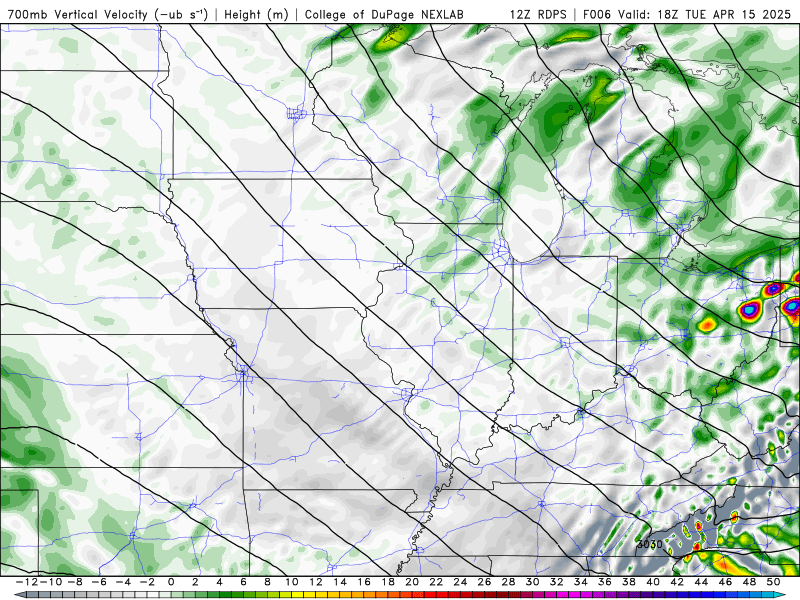Viewport: 800px width, 600px height.
Task: Click the '20' value on the color scale
Action: (x=412, y=582)
